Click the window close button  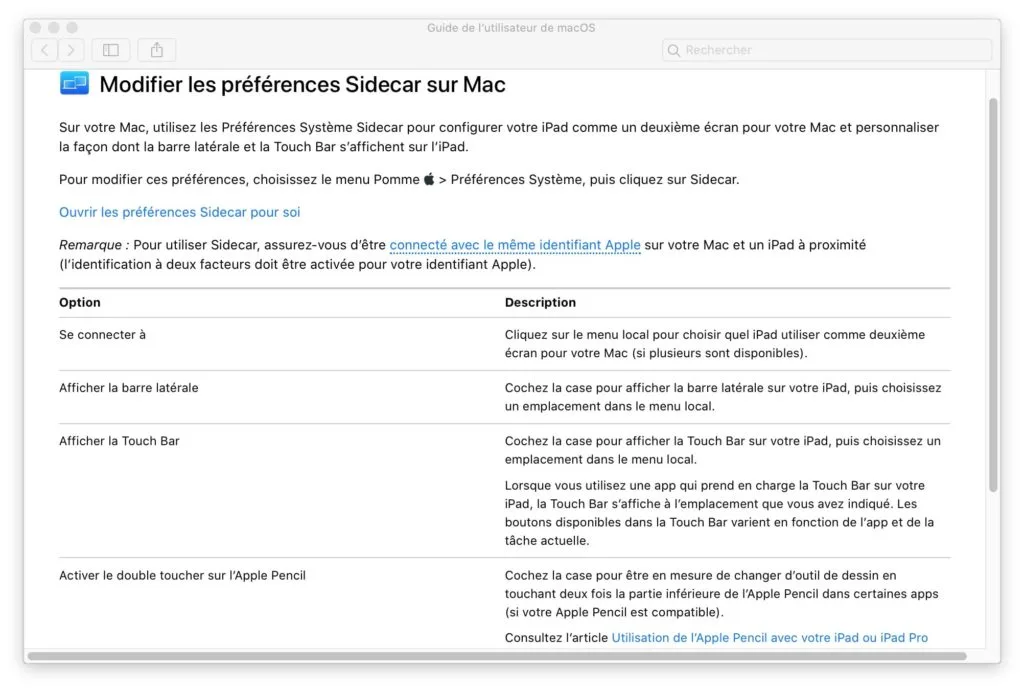point(35,27)
